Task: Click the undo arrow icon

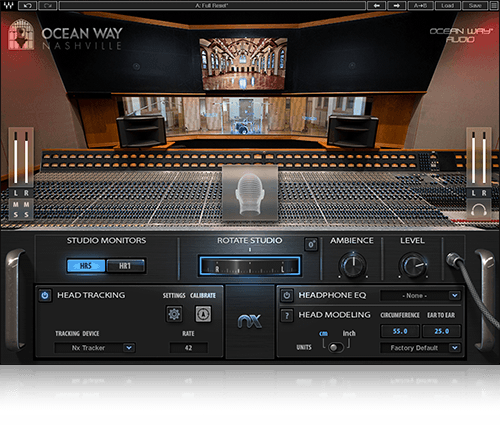Action: (x=28, y=6)
